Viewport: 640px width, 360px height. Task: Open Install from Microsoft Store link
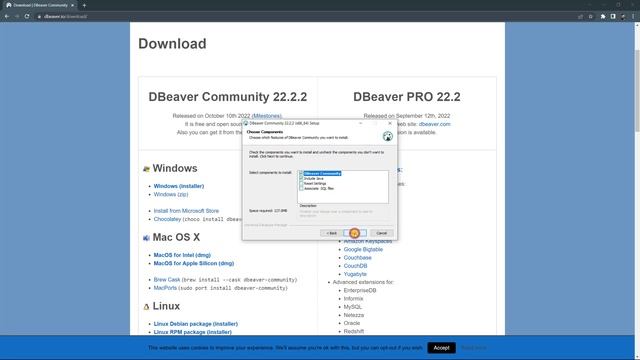click(186, 211)
